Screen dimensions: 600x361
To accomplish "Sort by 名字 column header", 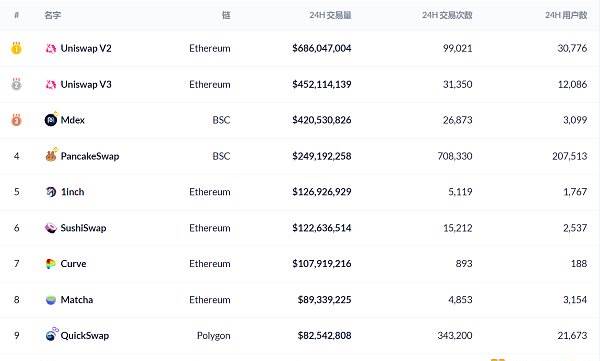I will tap(52, 15).
